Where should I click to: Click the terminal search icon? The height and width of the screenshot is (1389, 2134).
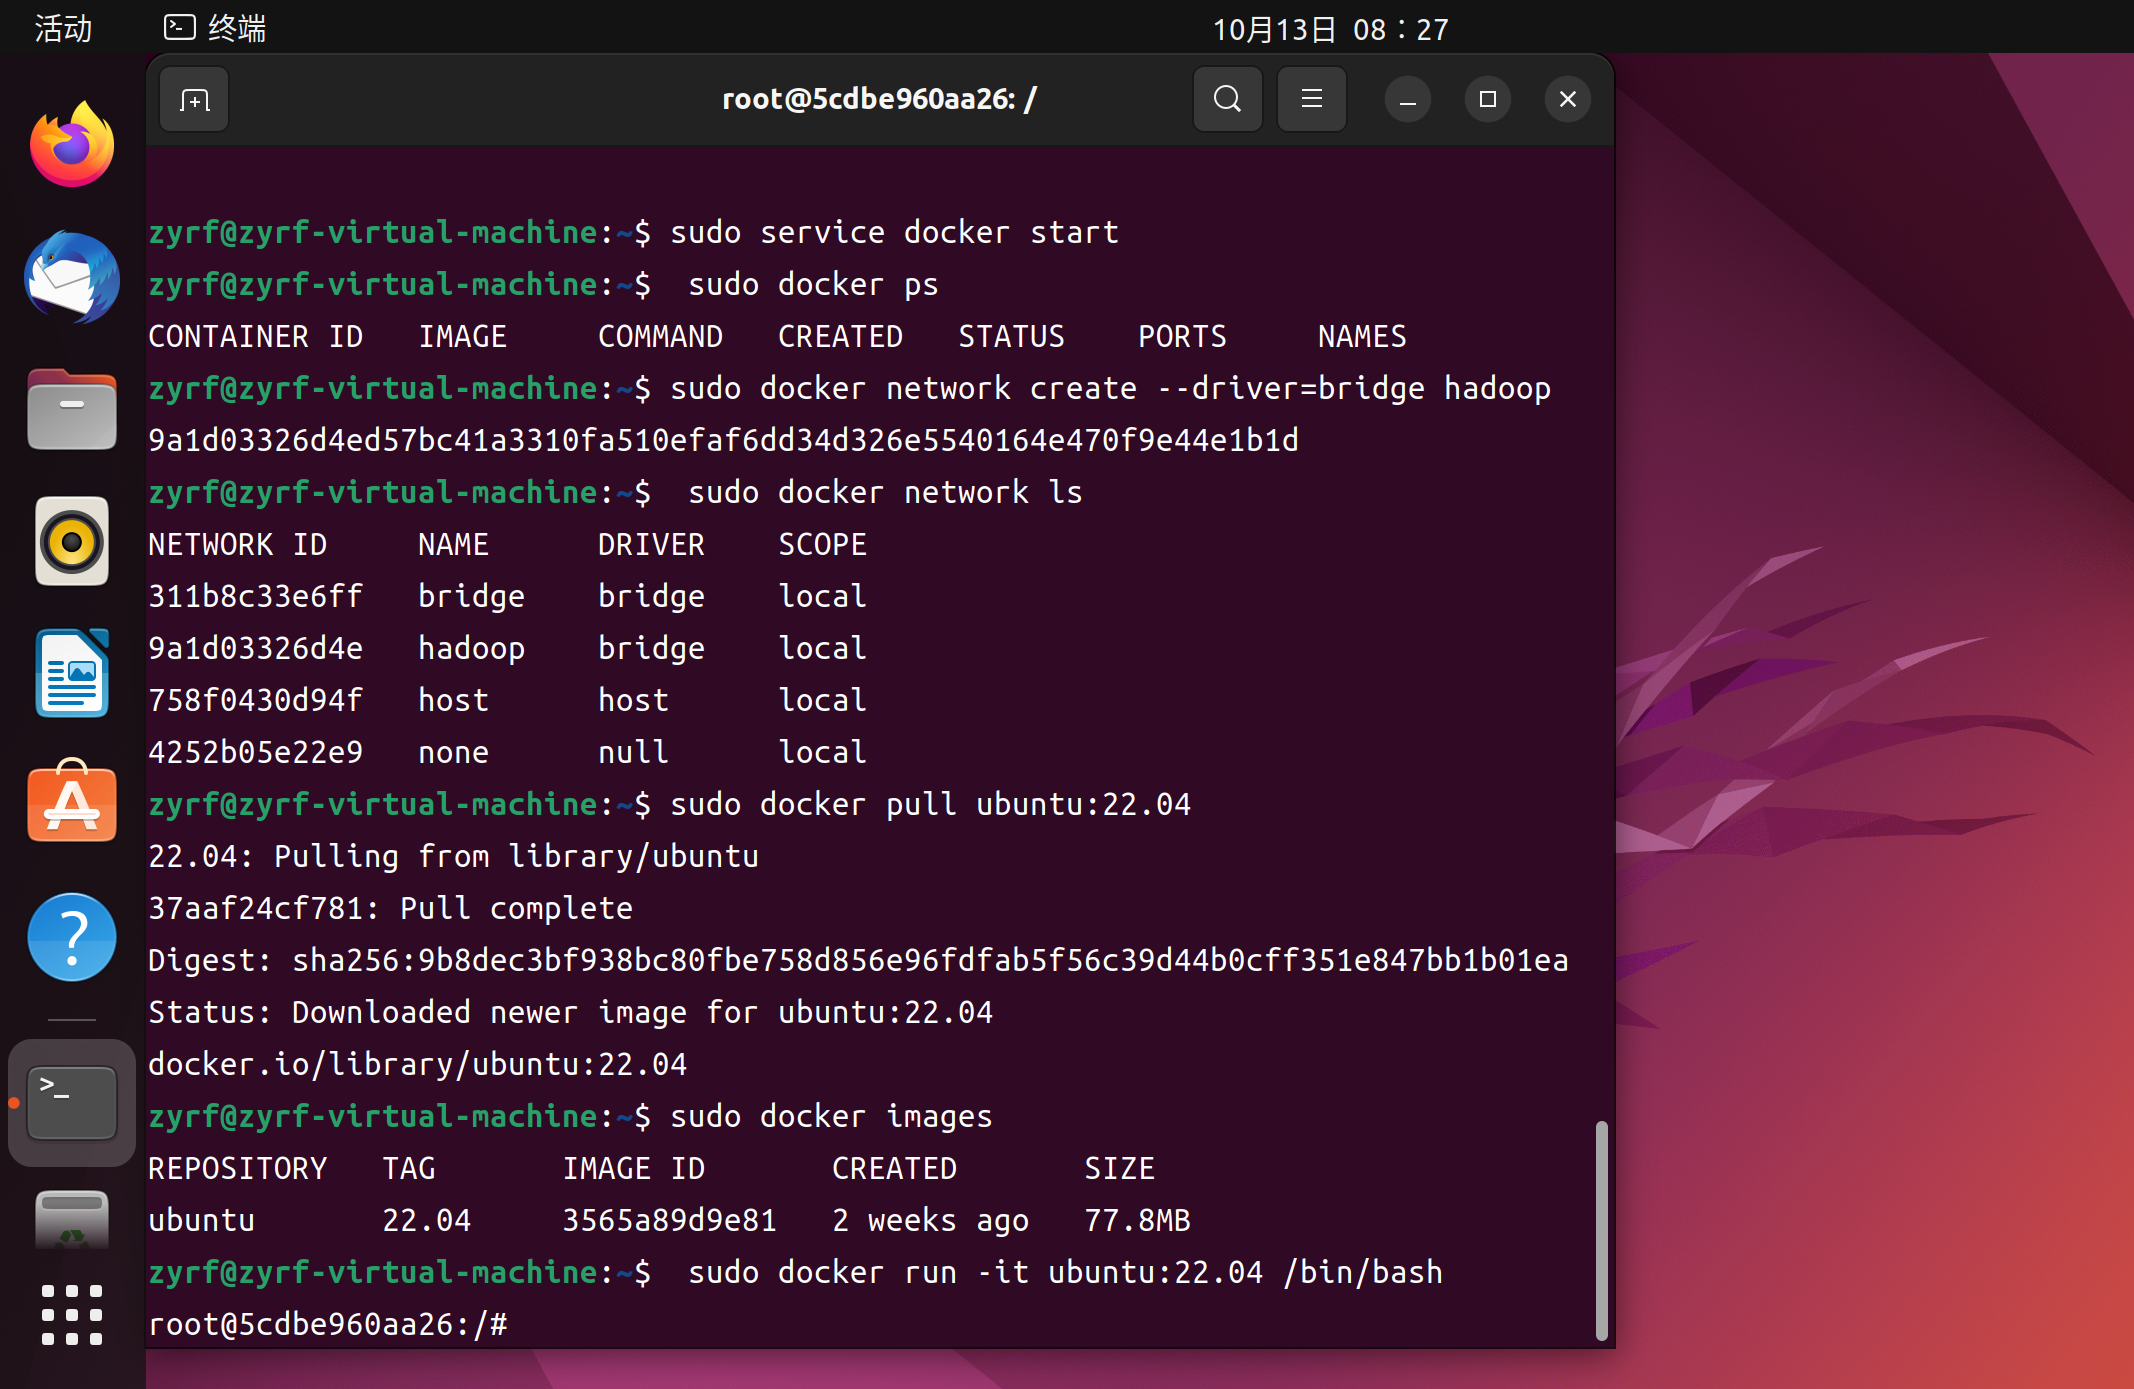(1227, 100)
